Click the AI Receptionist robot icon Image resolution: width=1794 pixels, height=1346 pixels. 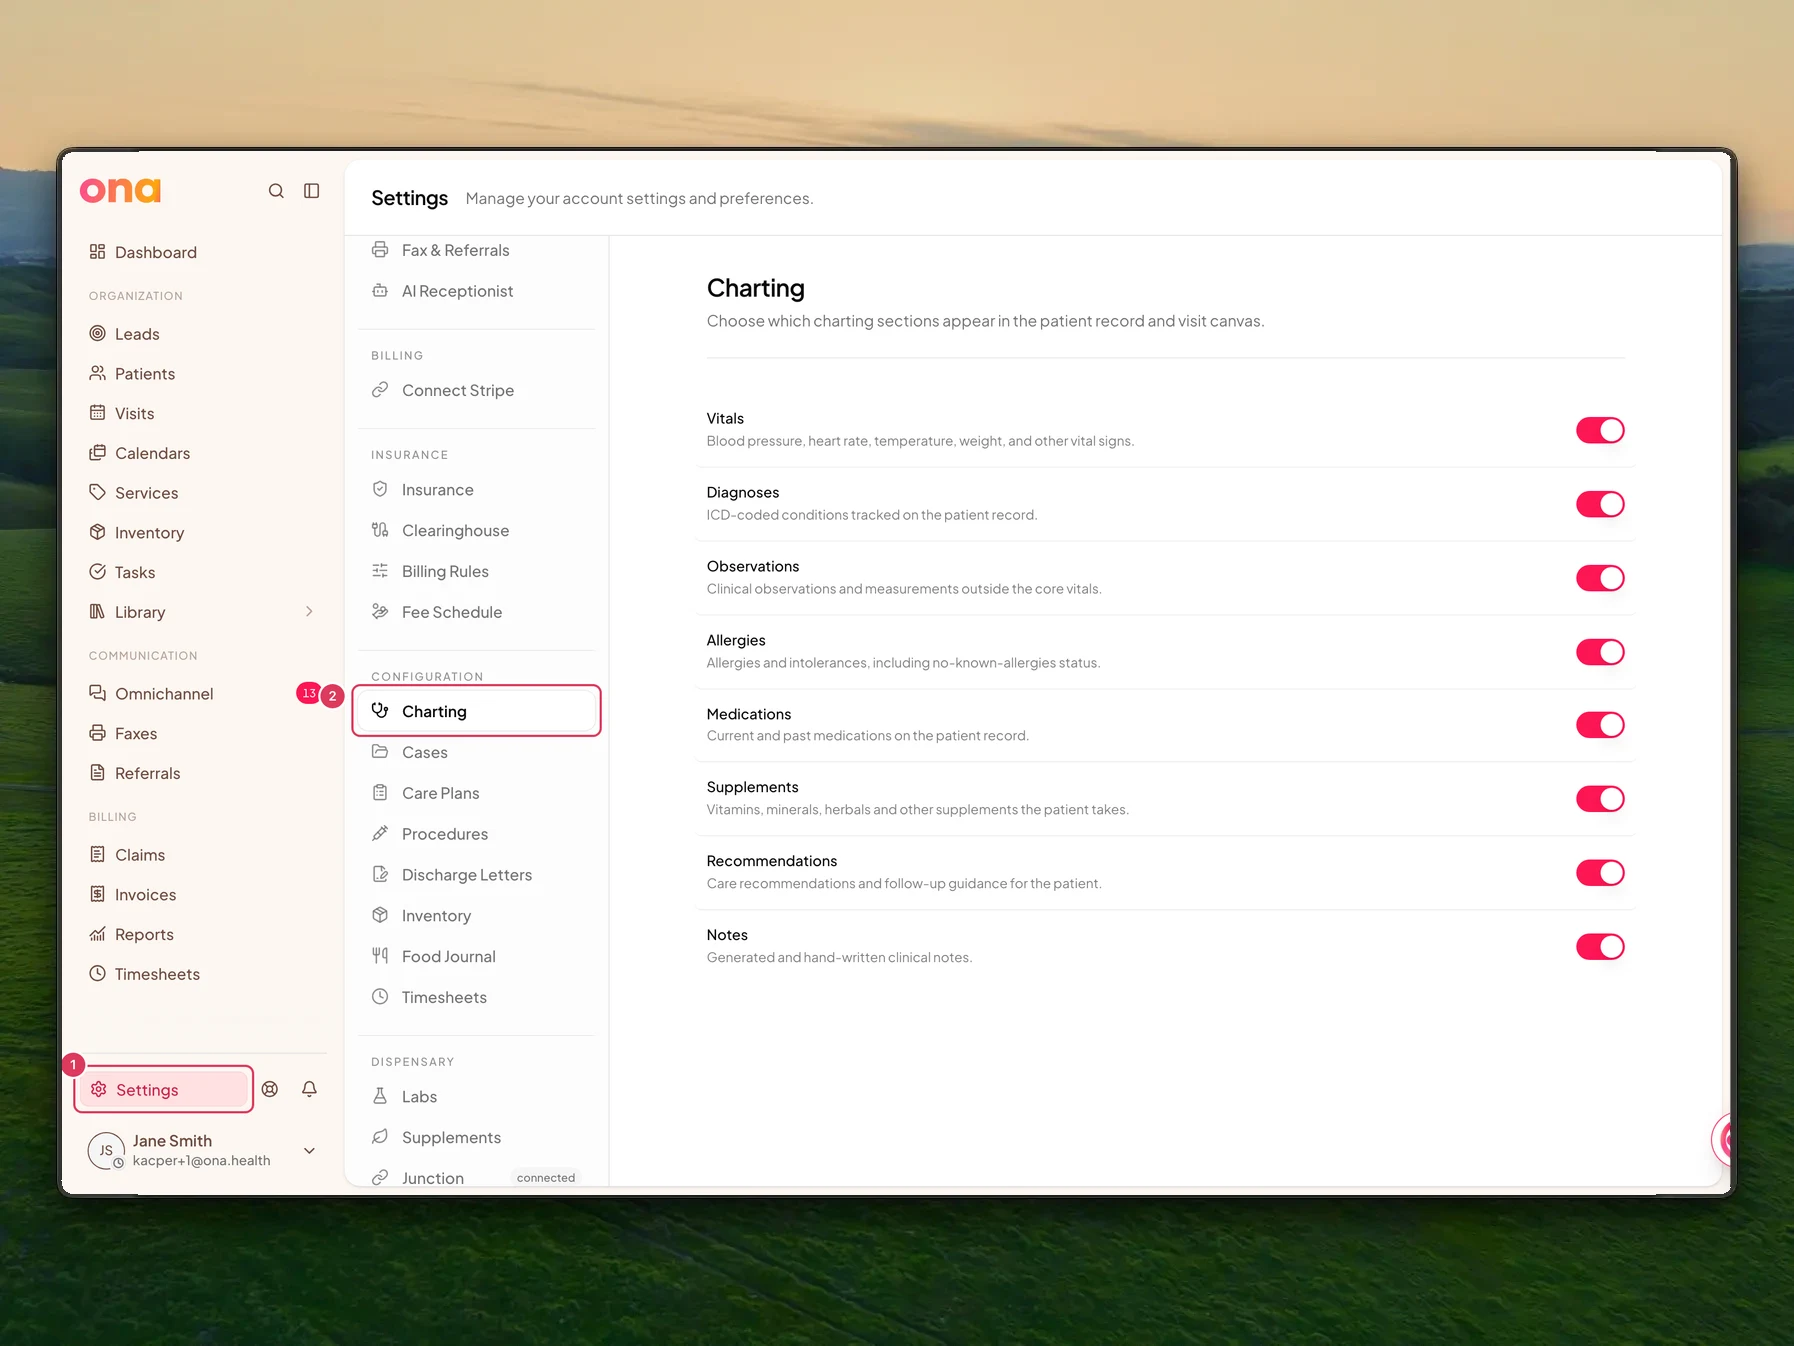point(380,290)
